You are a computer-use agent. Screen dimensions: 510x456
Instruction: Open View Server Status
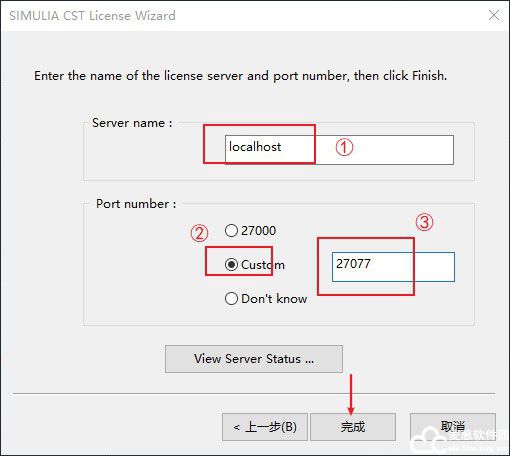tap(254, 359)
